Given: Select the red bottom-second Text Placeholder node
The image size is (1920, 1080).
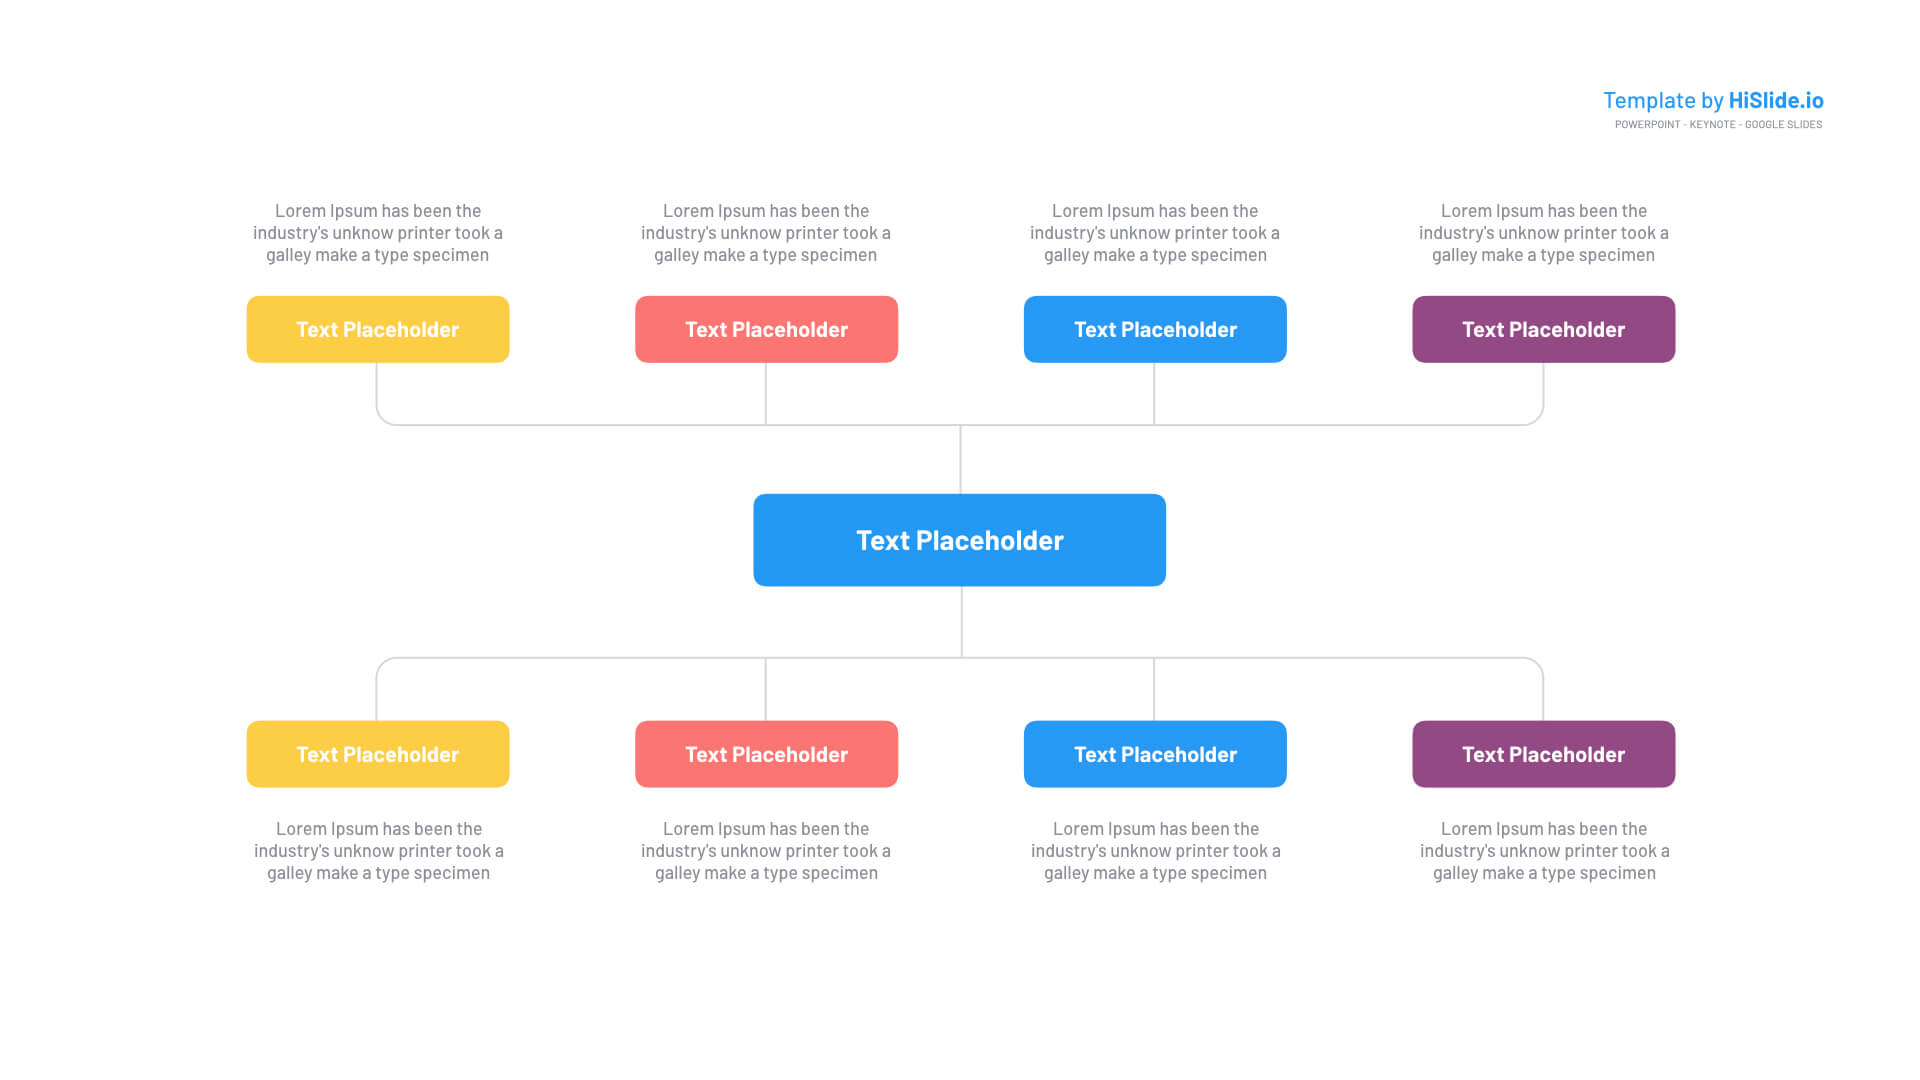Looking at the screenshot, I should pos(765,754).
